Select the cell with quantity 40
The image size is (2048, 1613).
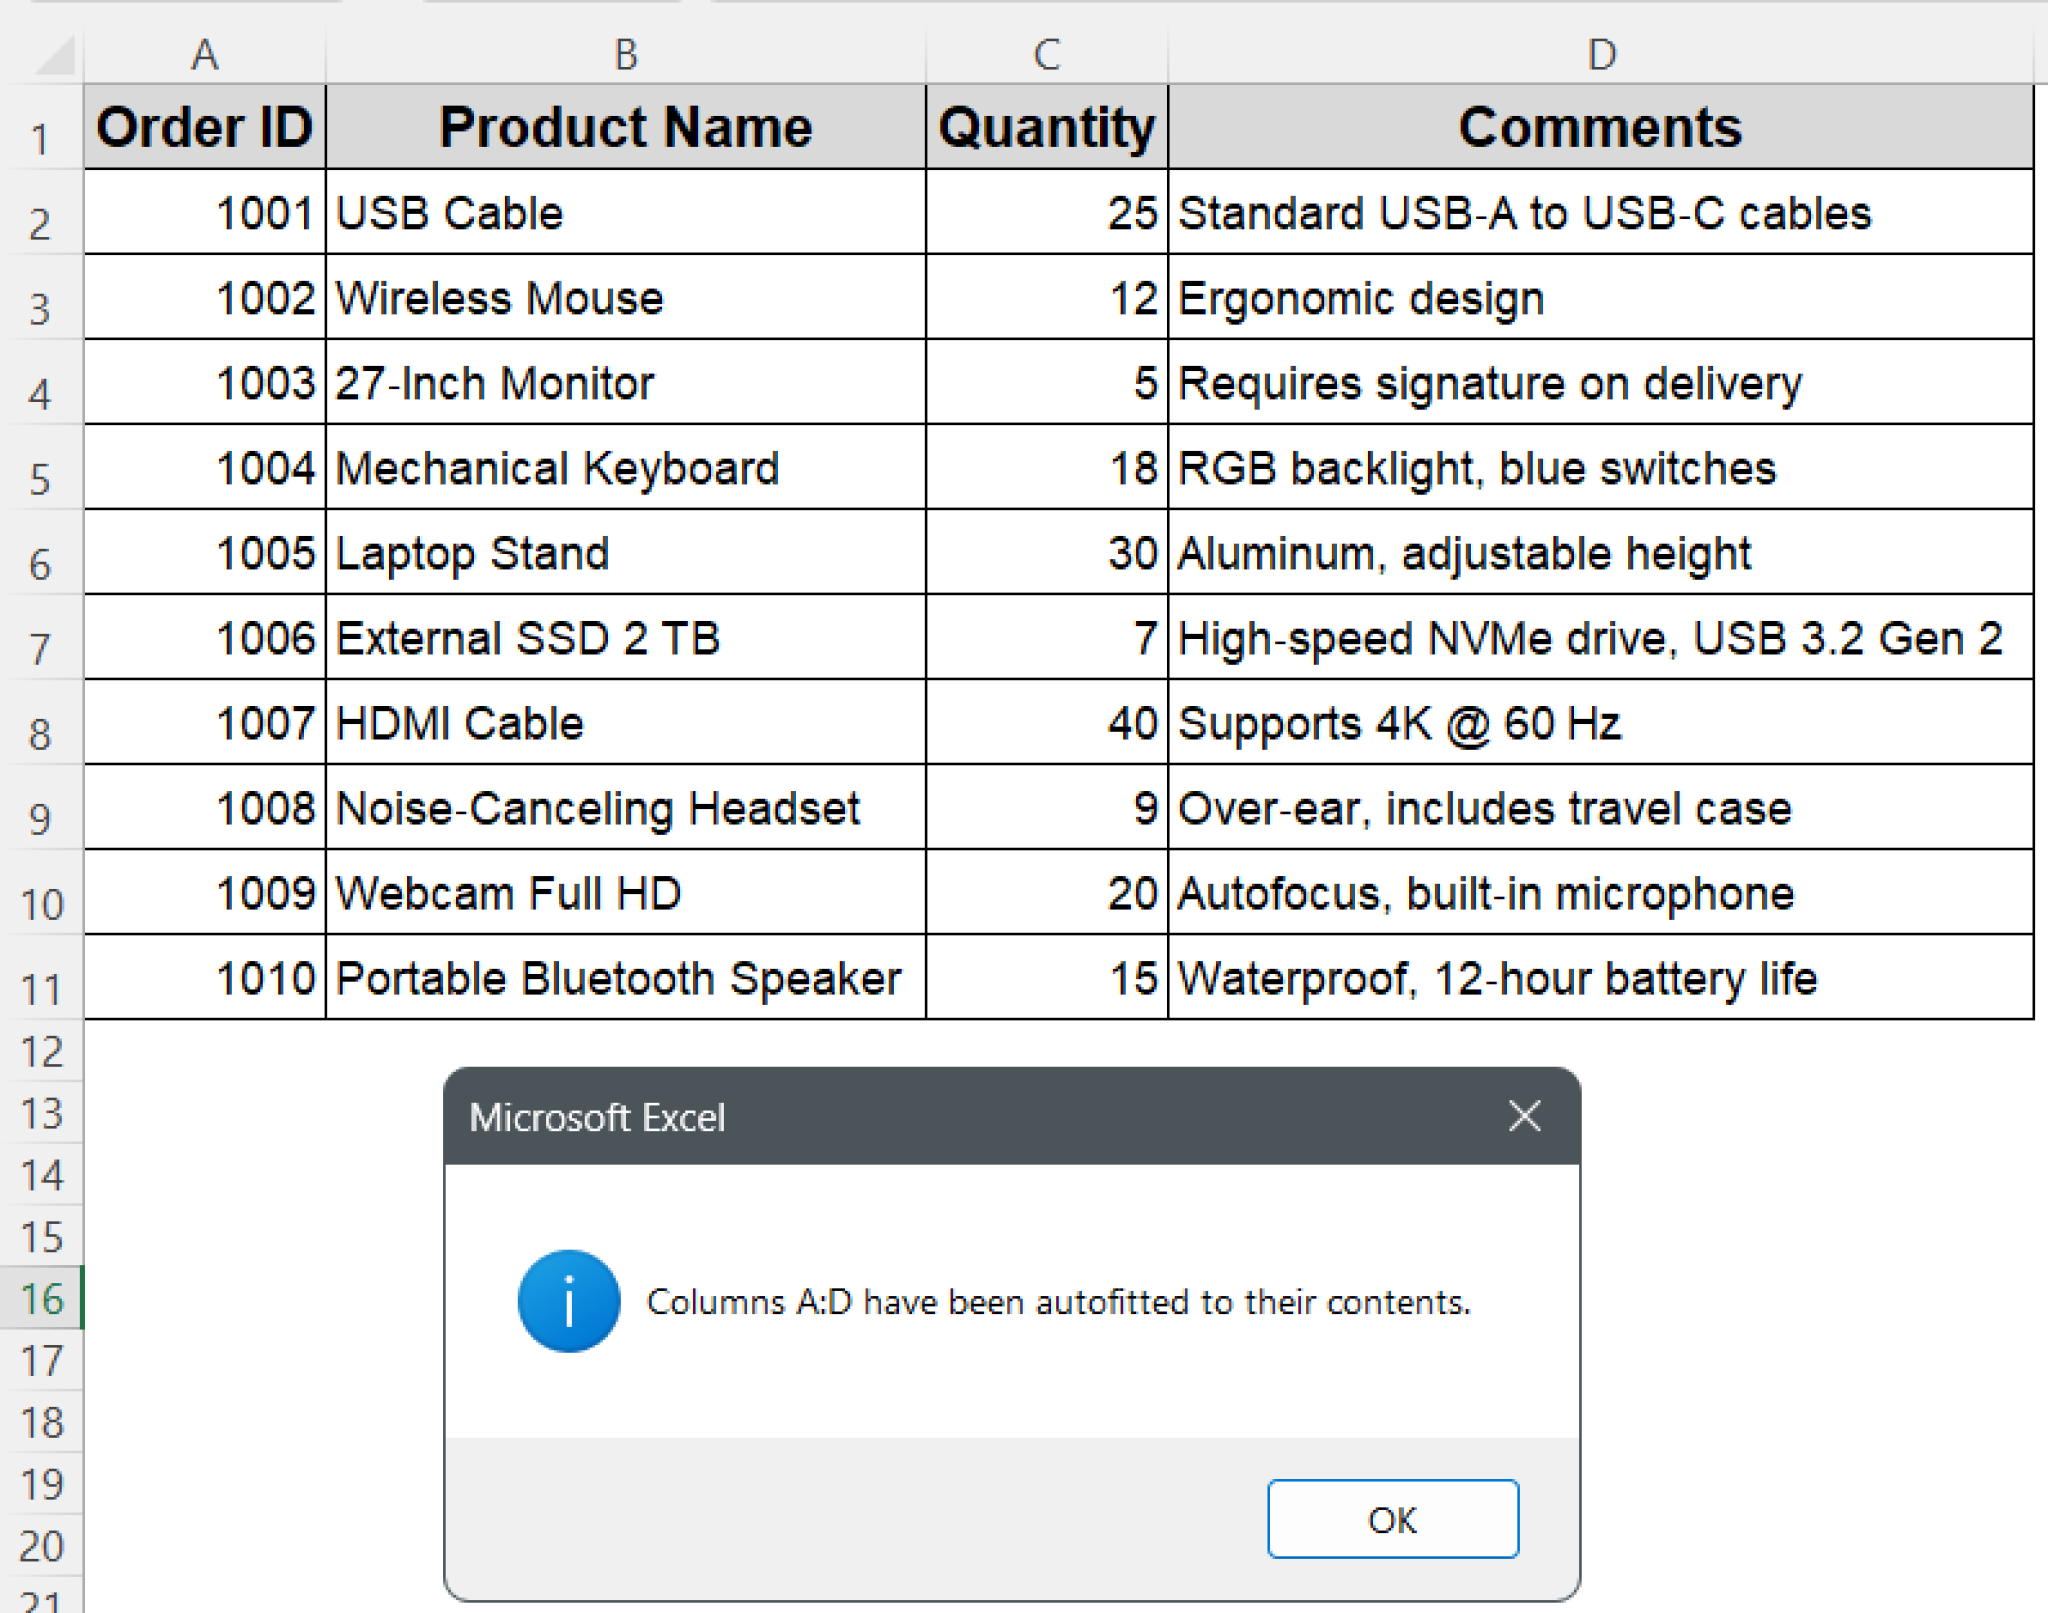[1045, 723]
